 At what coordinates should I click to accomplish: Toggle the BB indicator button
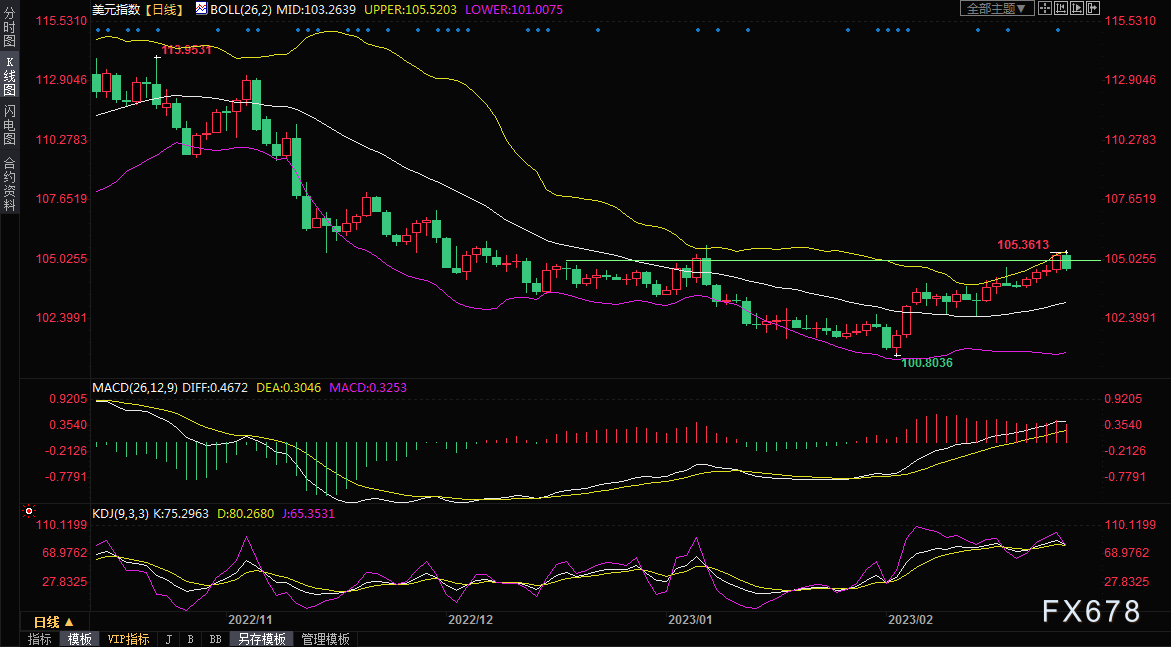point(215,639)
